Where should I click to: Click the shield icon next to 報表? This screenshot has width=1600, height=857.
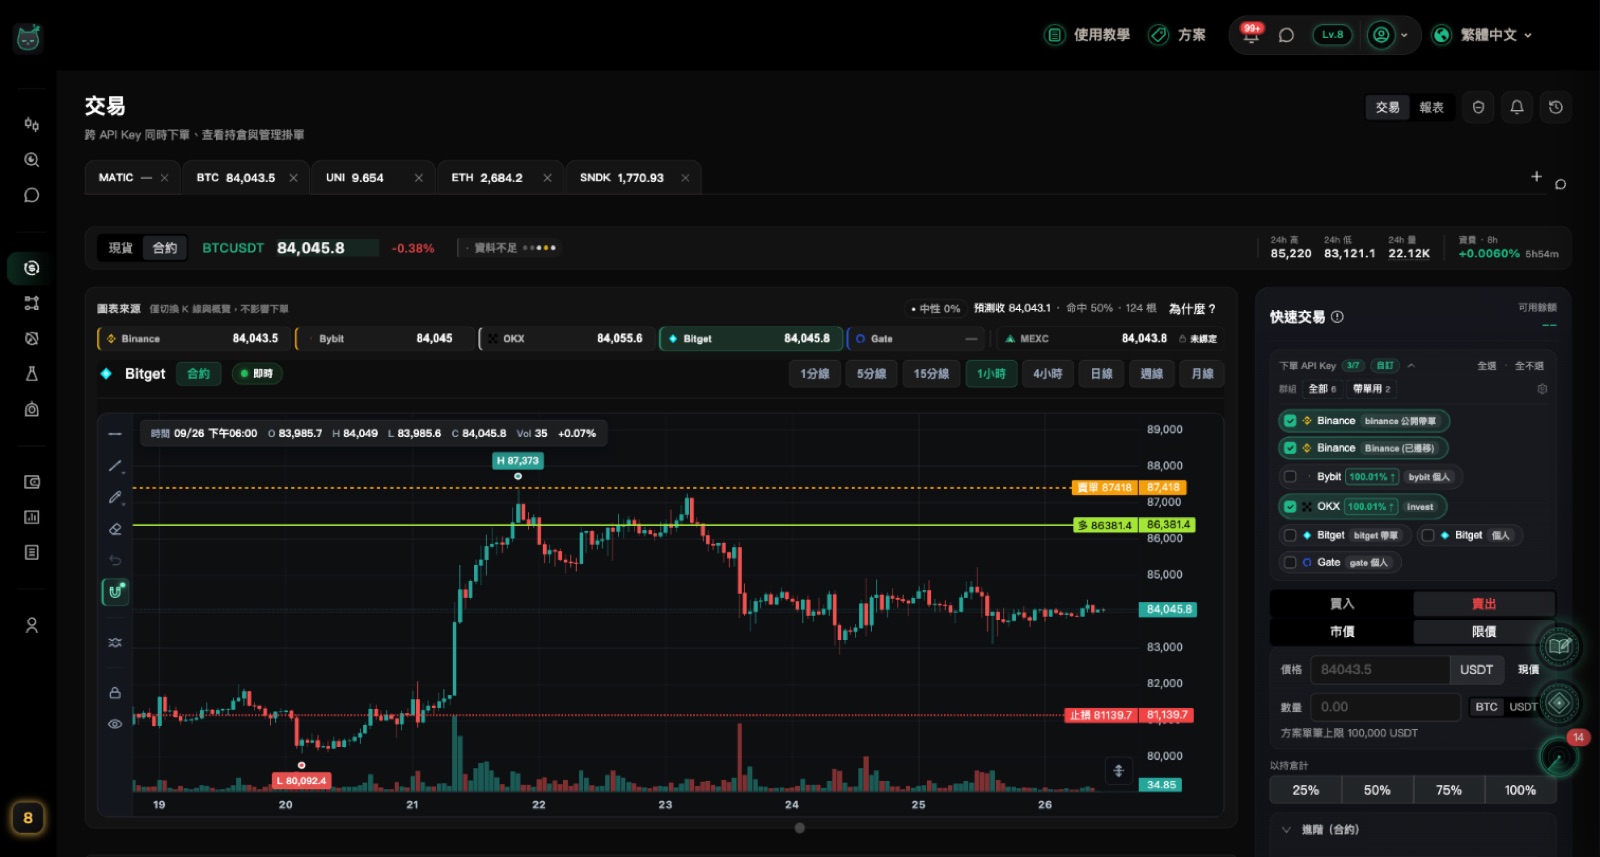pyautogui.click(x=1478, y=107)
